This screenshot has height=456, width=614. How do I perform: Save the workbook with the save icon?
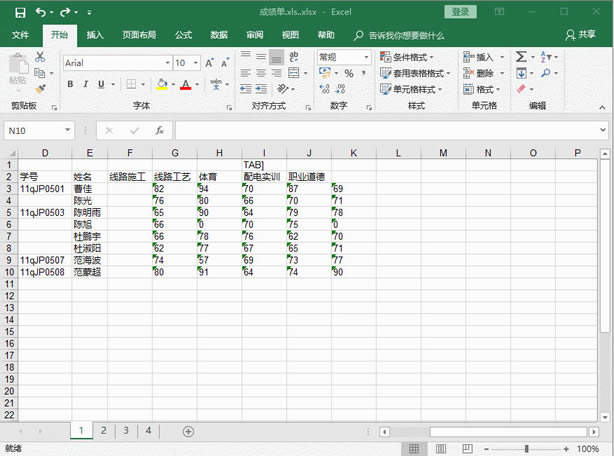click(x=17, y=12)
